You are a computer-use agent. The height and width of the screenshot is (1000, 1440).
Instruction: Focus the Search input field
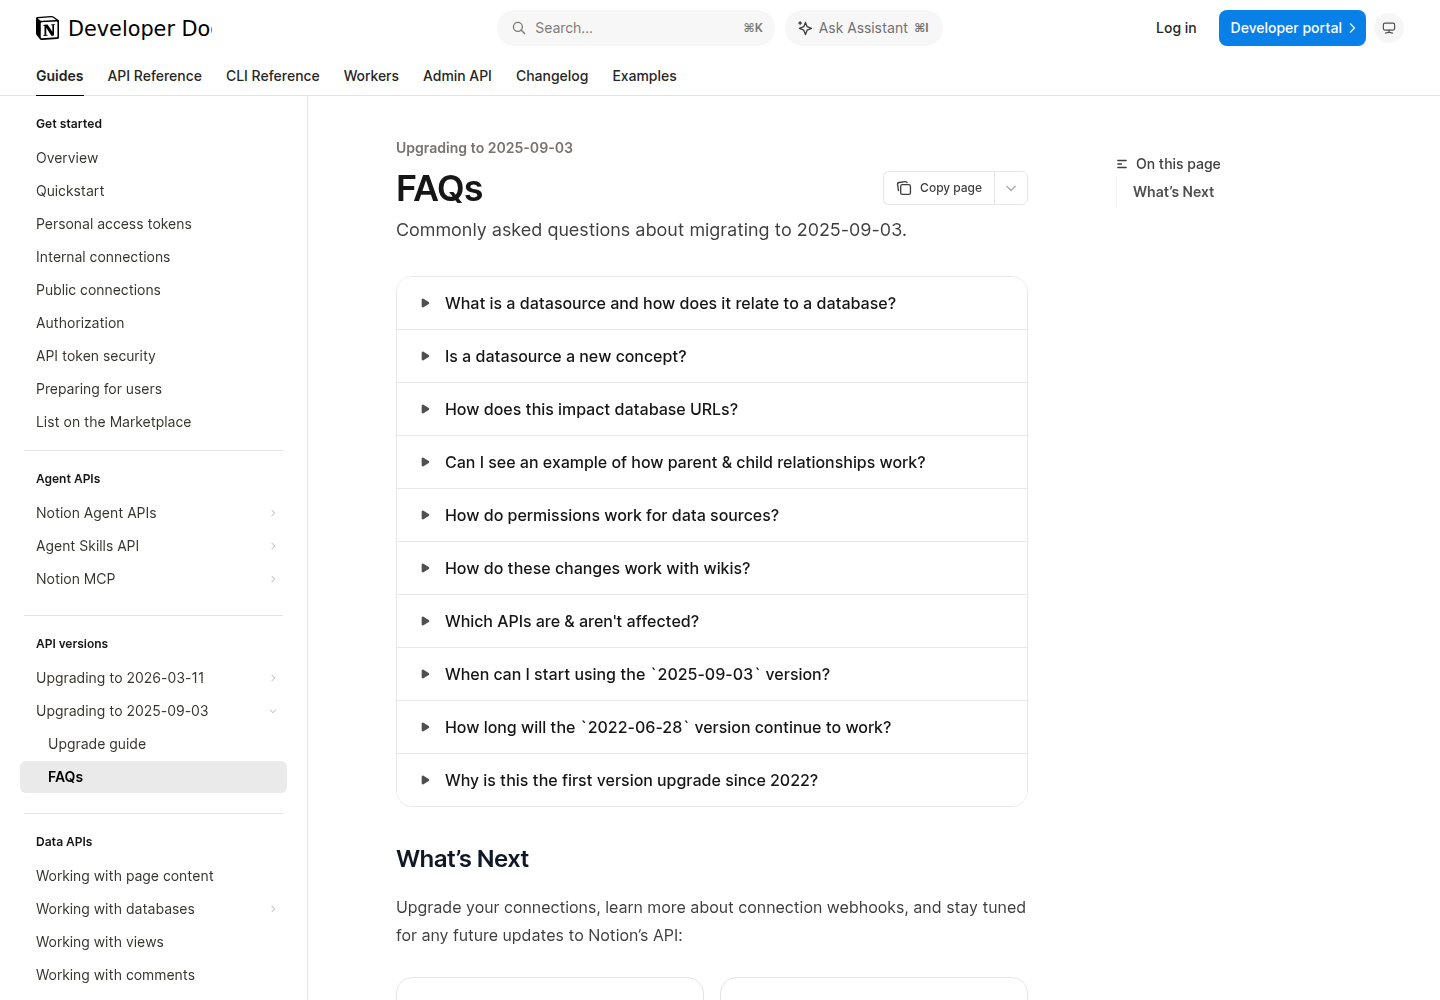[x=636, y=28]
